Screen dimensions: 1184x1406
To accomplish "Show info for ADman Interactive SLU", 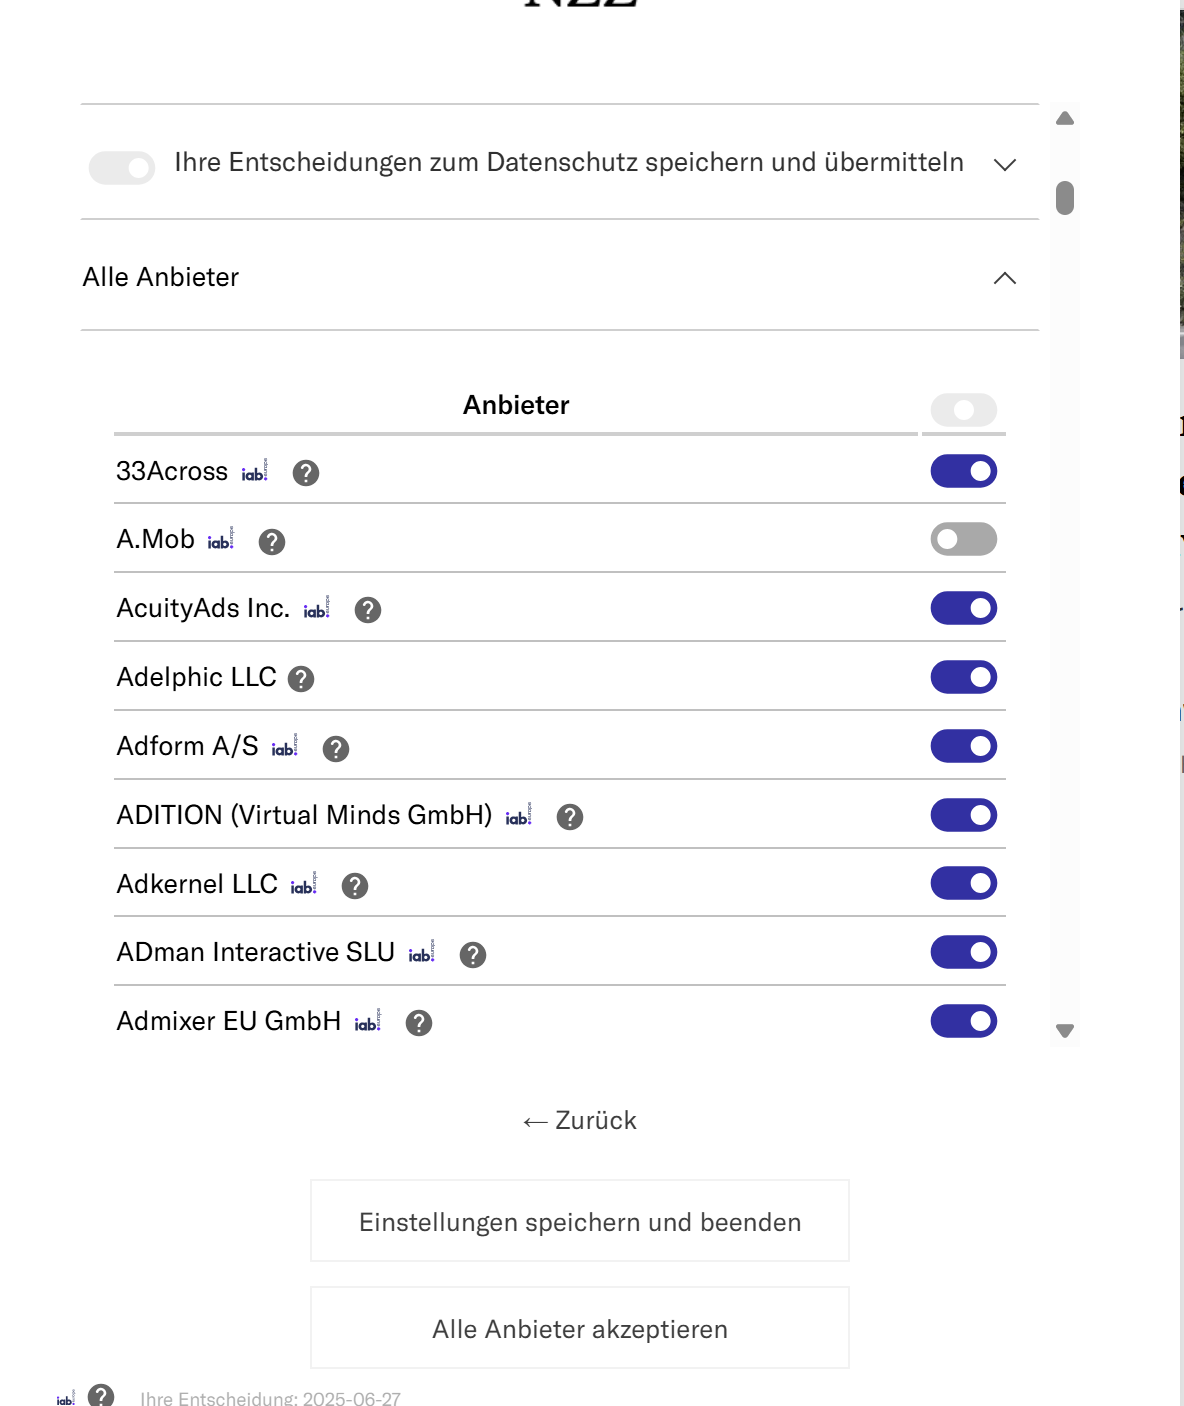I will (473, 955).
